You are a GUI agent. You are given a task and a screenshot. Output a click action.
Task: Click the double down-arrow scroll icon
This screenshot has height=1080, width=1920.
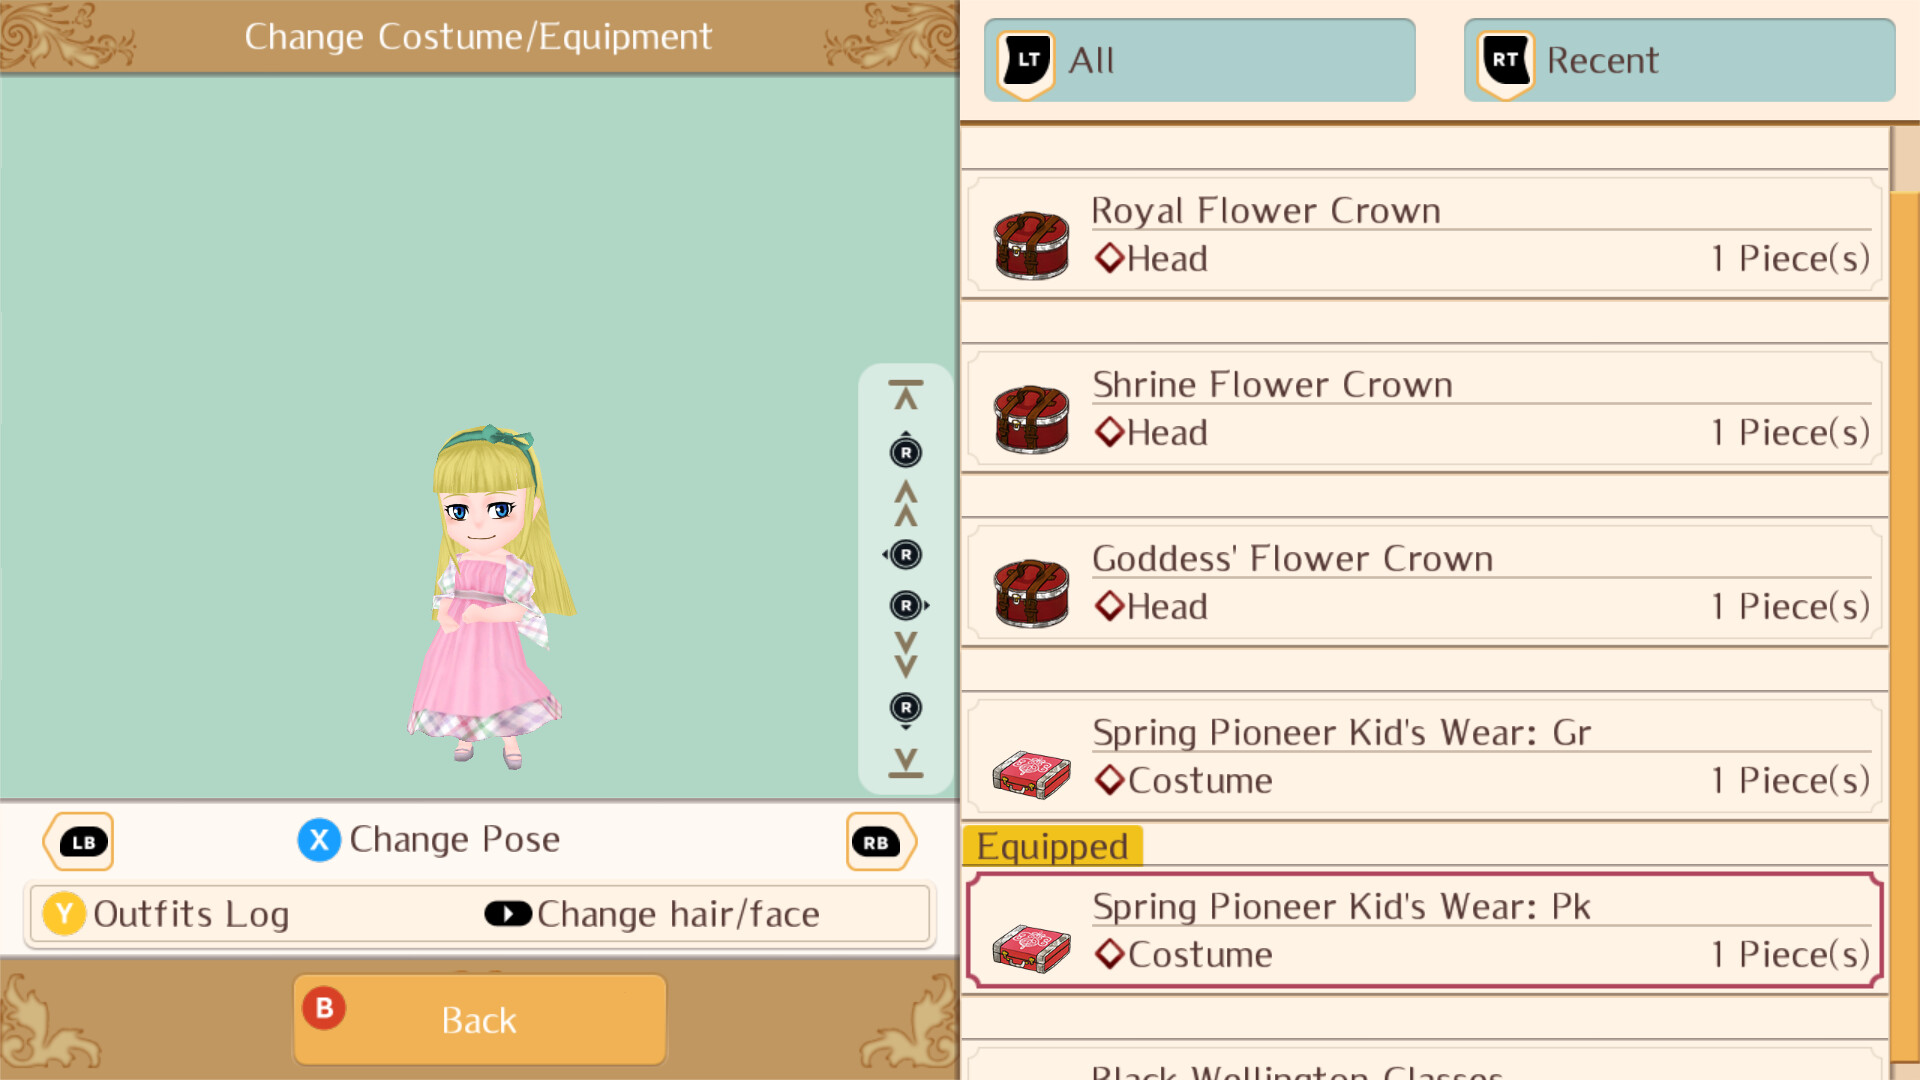tap(906, 655)
